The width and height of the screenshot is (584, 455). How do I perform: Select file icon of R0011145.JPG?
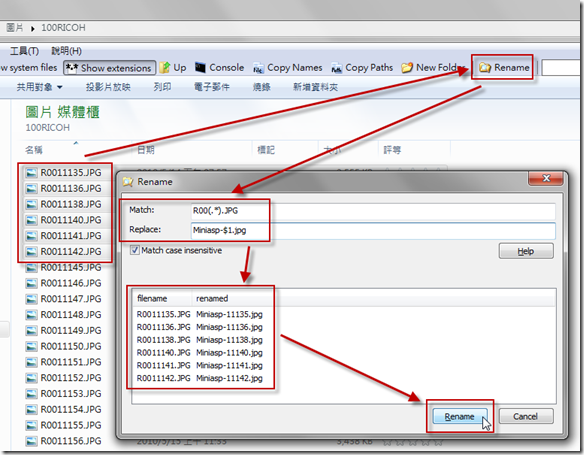click(31, 268)
